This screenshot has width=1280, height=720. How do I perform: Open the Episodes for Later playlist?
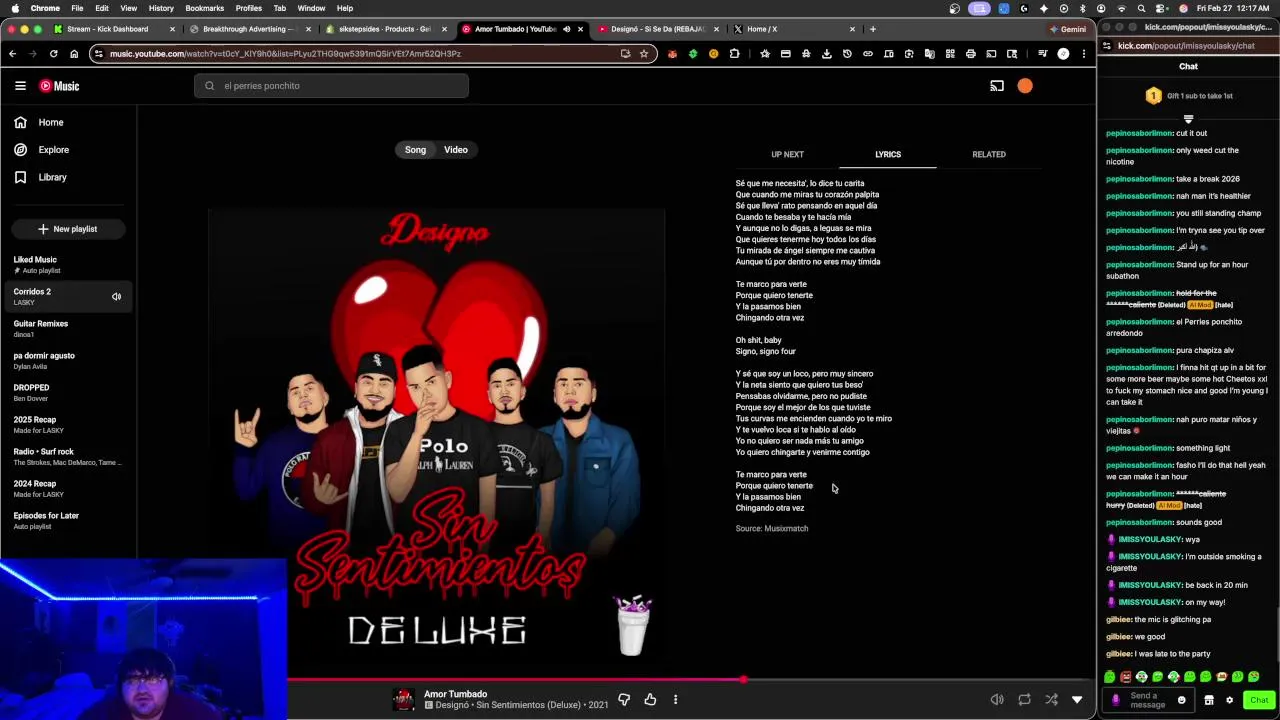pos(68,520)
